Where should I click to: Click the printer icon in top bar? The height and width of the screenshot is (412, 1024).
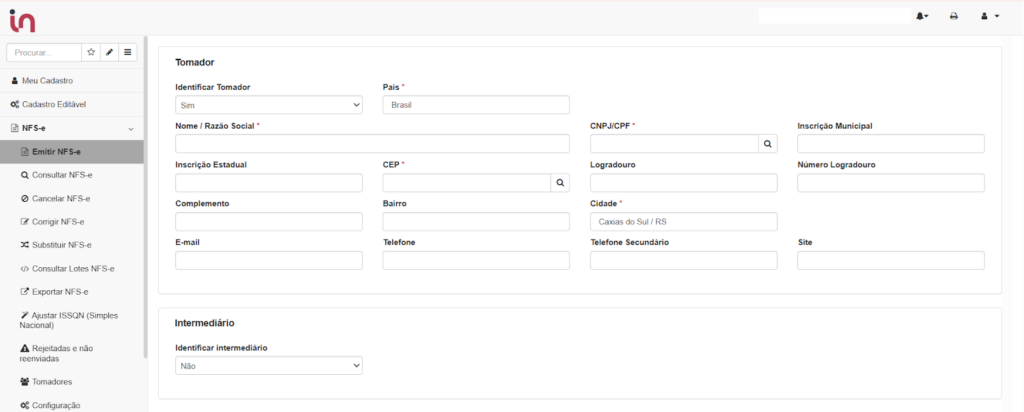point(954,16)
